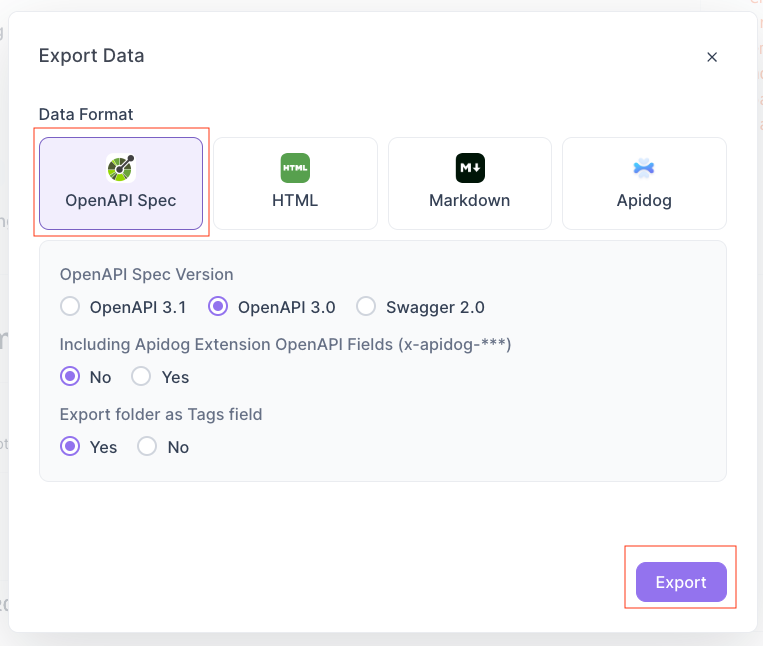This screenshot has width=763, height=646.
Task: Click the purple Export button
Action: point(681,582)
